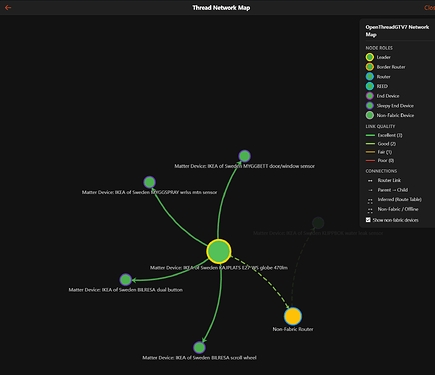The height and width of the screenshot is (375, 435).
Task: Click the faded KLIPPBOK water leak sensor label
Action: [x=318, y=233]
